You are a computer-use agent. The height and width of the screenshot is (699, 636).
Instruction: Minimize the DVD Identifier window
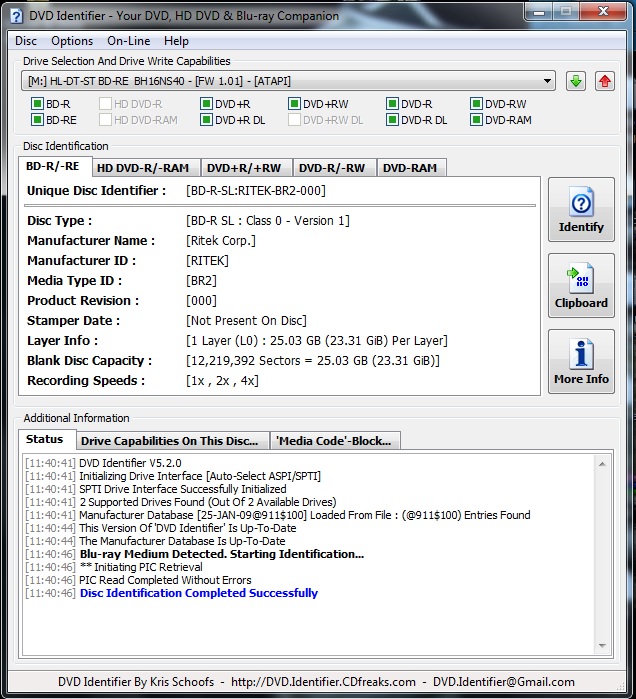point(539,12)
